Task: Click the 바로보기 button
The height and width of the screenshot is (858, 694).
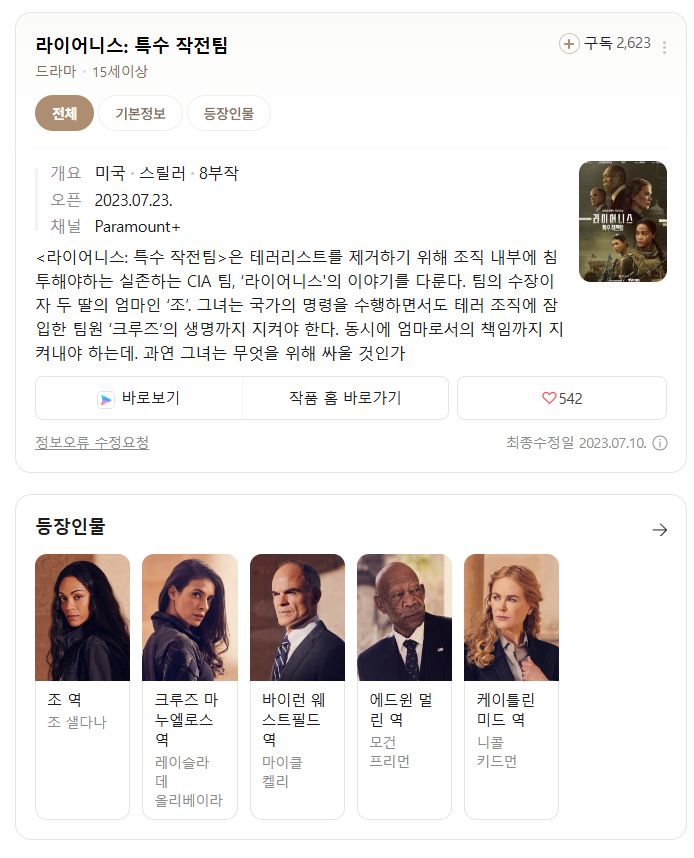Action: [139, 398]
